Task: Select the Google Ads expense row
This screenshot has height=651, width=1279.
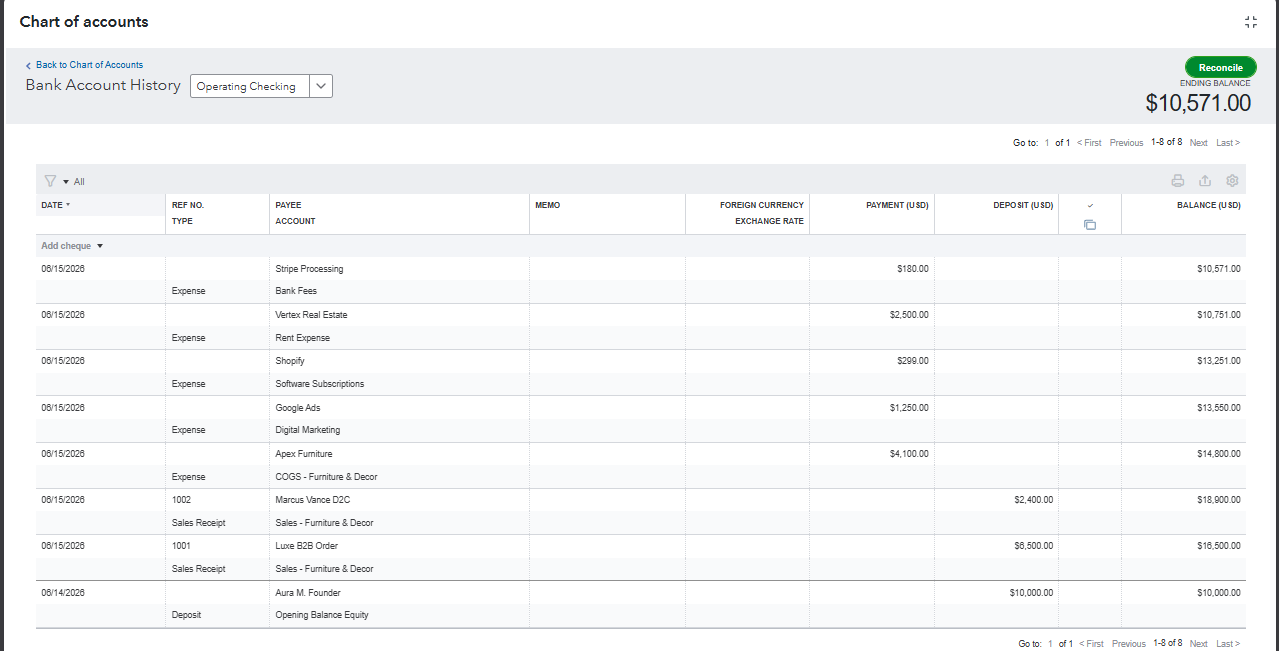Action: [x=641, y=418]
